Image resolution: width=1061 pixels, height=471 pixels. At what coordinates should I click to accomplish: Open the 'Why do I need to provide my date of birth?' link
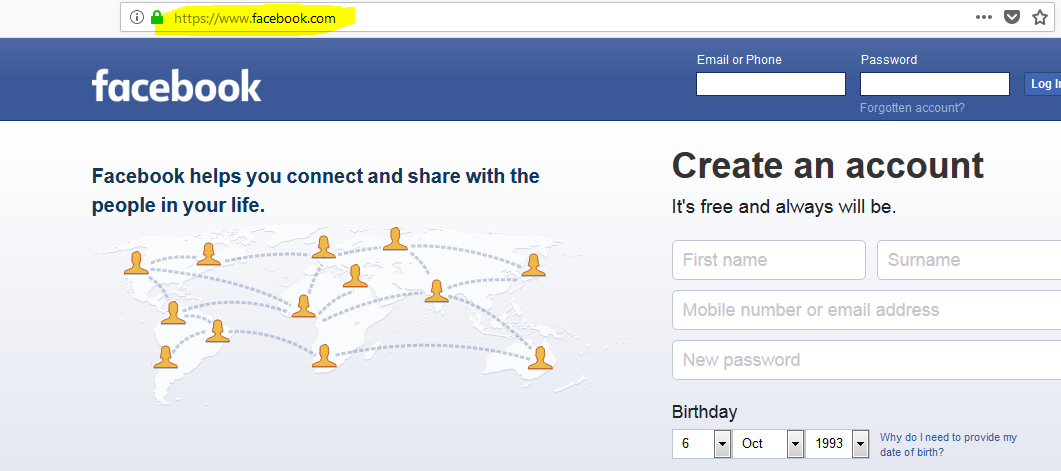point(948,443)
